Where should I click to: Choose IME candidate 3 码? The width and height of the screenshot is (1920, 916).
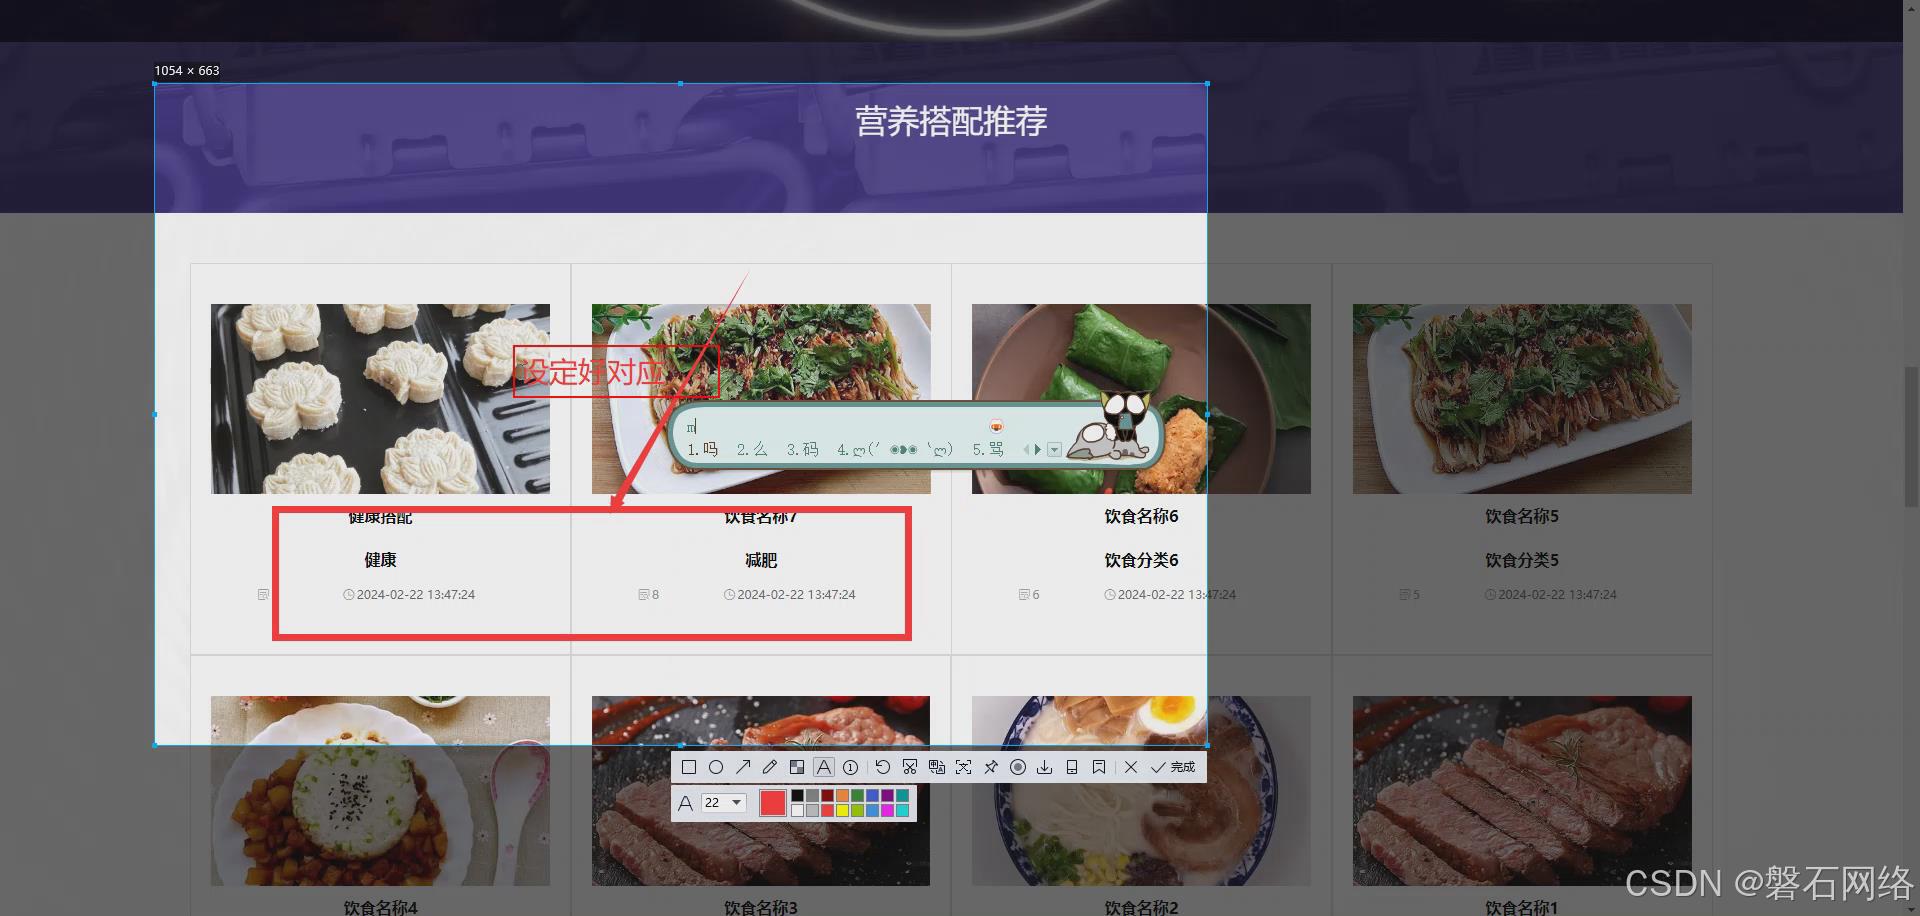(802, 449)
